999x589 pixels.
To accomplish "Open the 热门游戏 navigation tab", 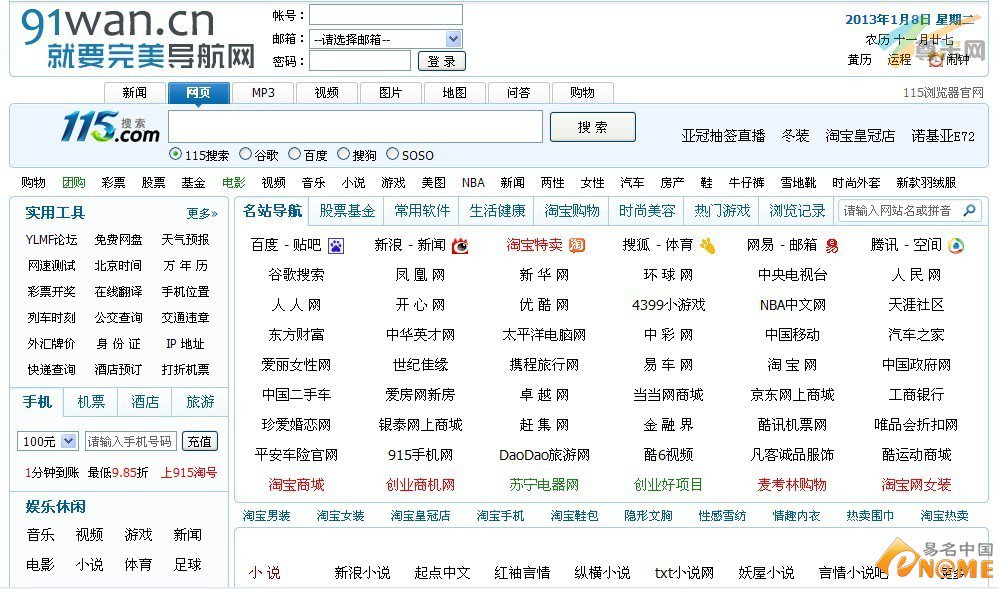I will pos(722,211).
